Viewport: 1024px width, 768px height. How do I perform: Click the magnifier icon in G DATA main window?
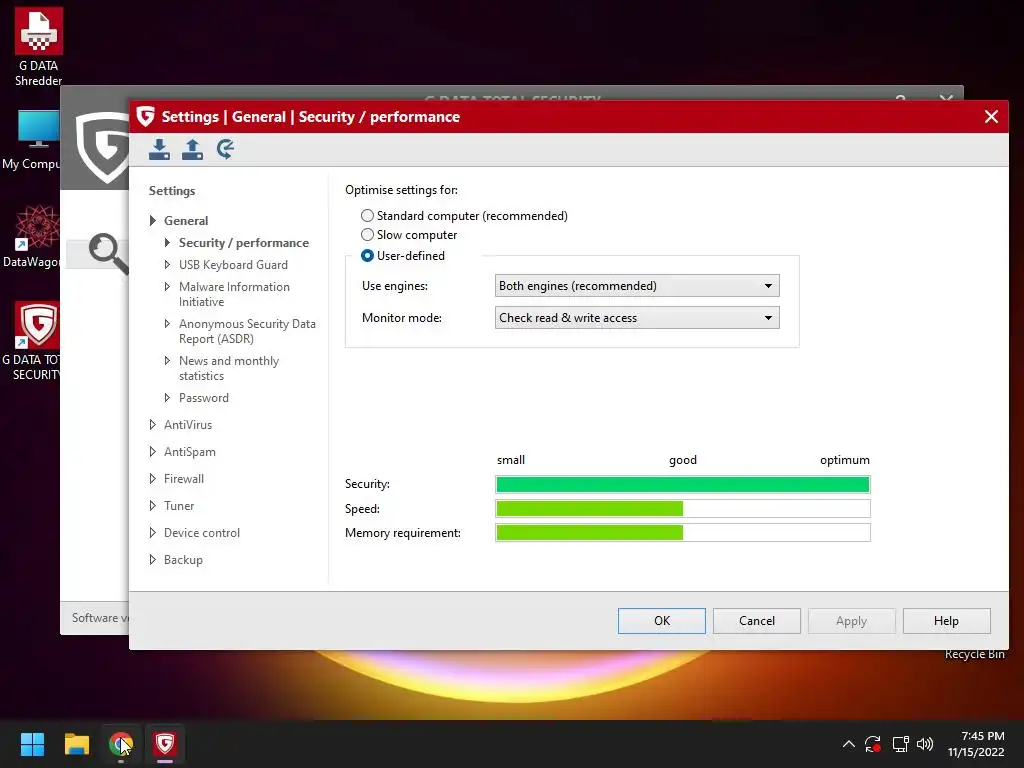tap(108, 252)
